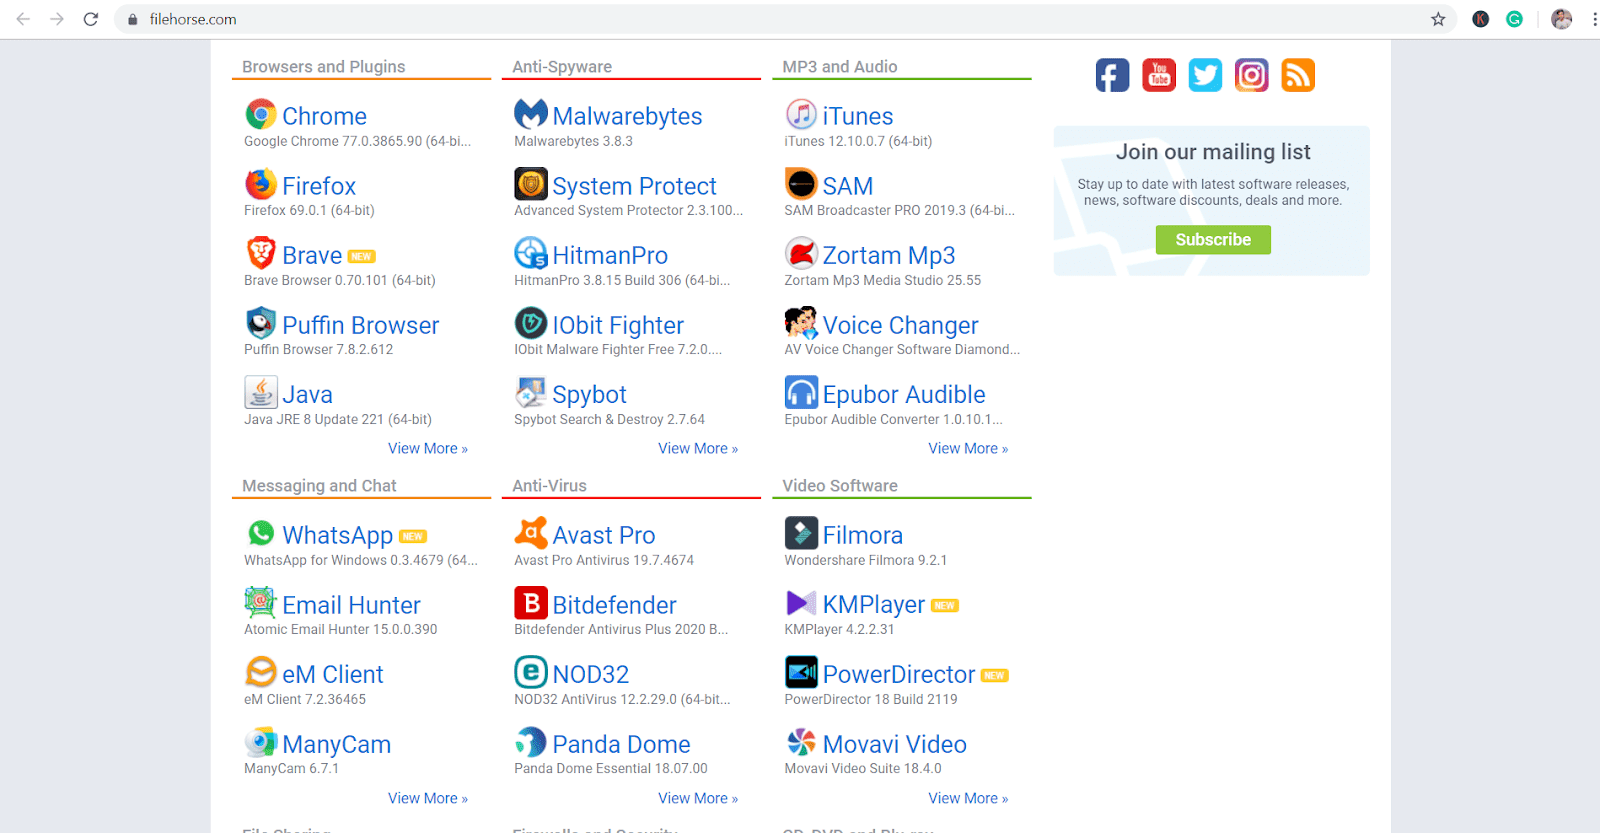View More under MP3 and Audio
Image resolution: width=1600 pixels, height=833 pixels.
[x=968, y=448]
